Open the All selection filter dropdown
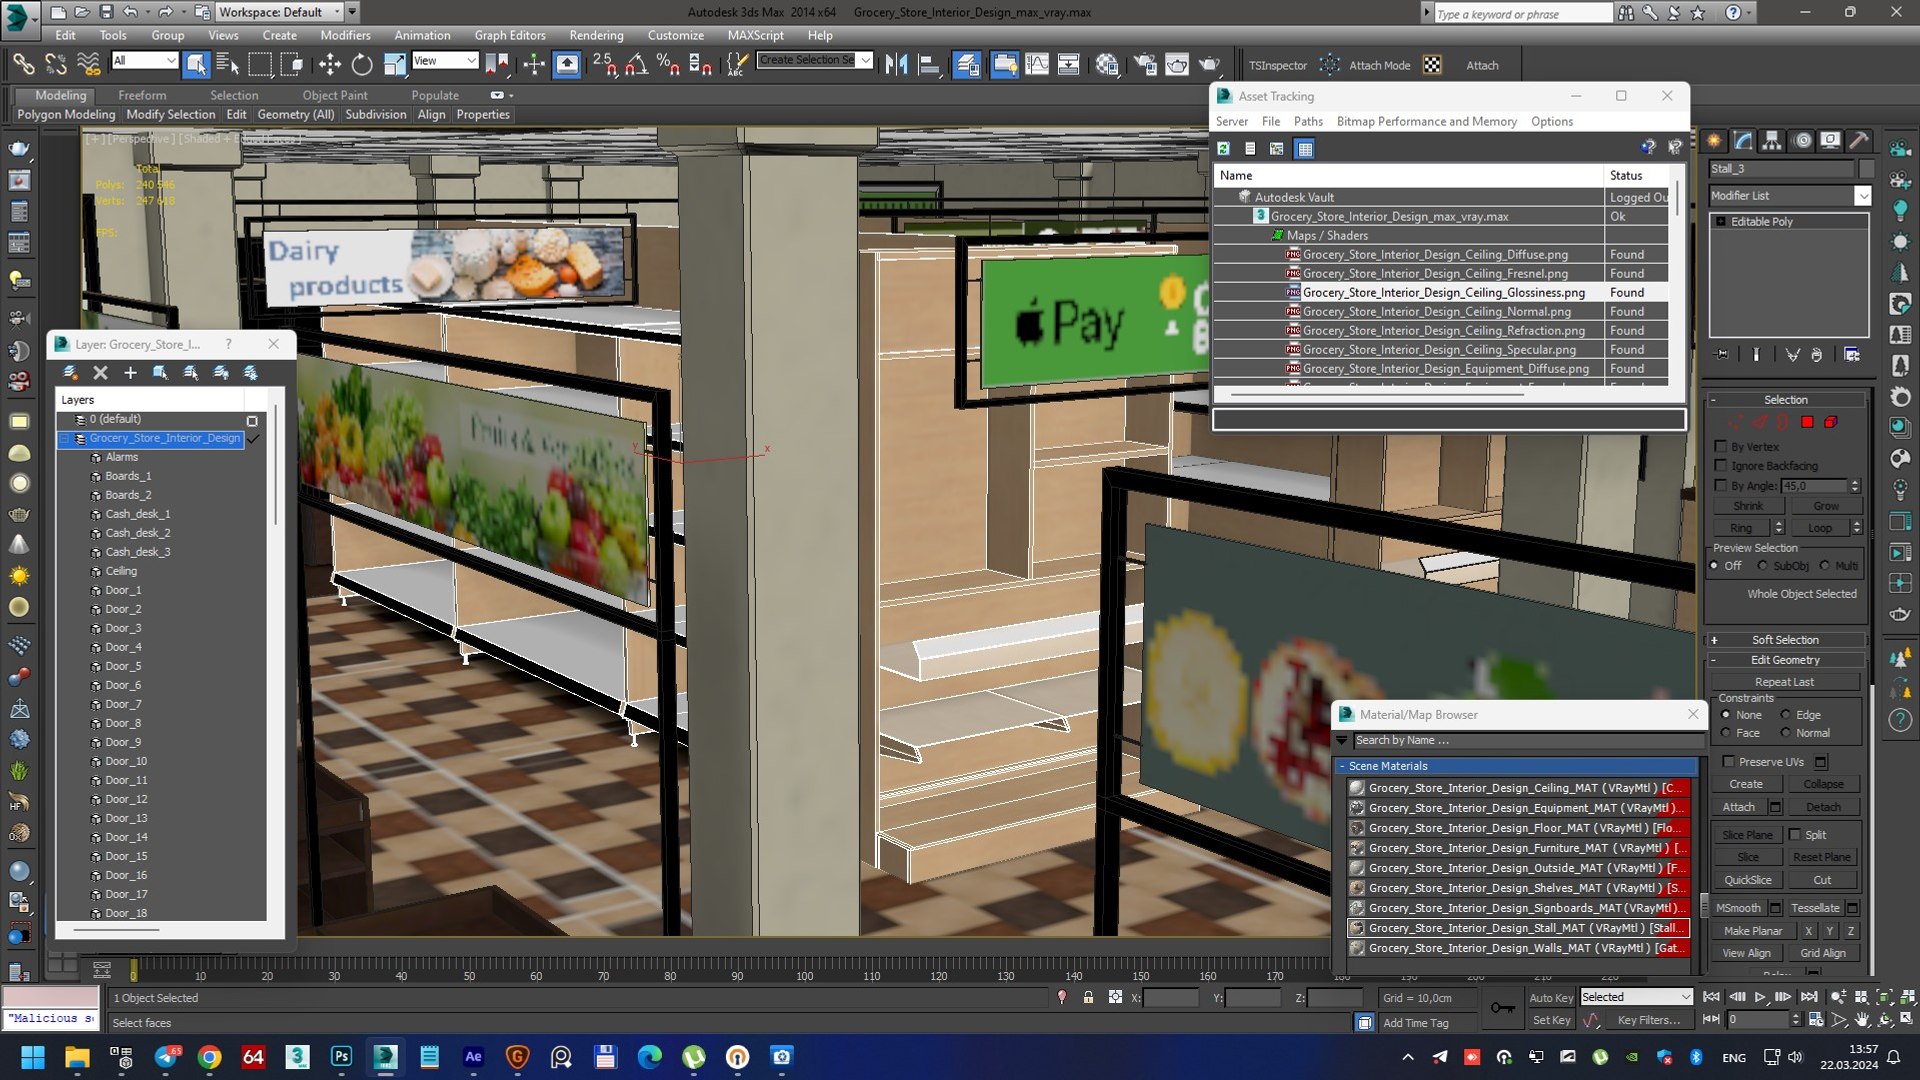The image size is (1920, 1080). point(145,61)
